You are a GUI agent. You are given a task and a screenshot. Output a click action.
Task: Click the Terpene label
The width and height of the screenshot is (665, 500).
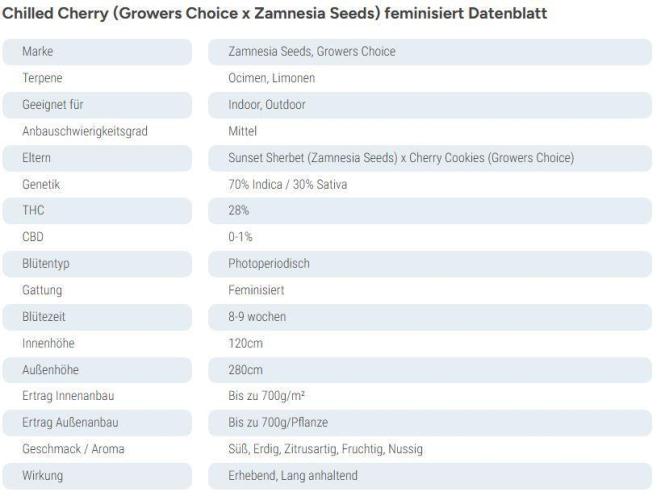coord(44,77)
